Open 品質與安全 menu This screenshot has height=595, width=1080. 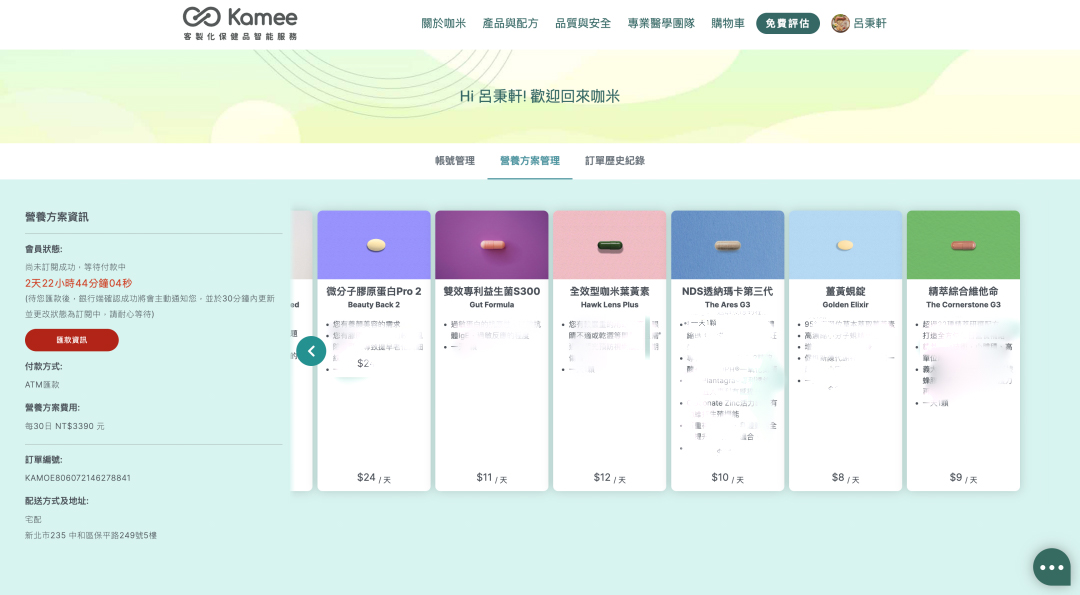point(583,23)
